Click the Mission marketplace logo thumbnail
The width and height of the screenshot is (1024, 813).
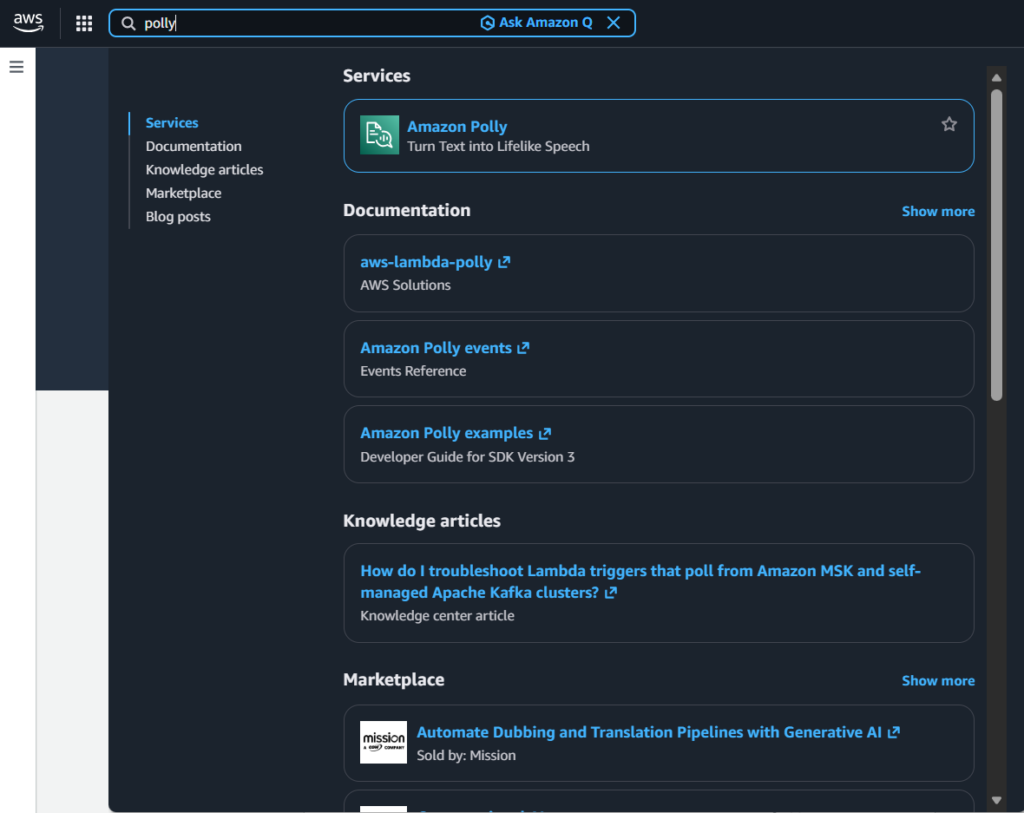pyautogui.click(x=383, y=742)
